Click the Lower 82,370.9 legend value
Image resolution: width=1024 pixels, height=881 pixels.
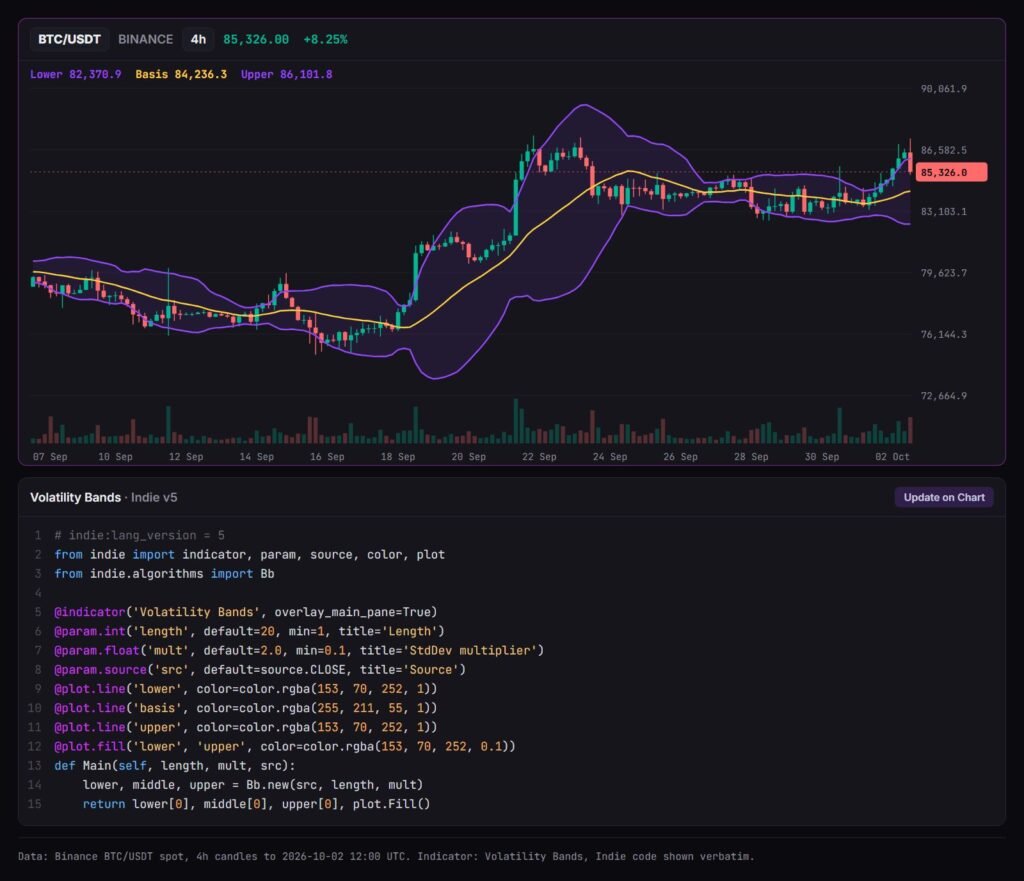(x=76, y=74)
